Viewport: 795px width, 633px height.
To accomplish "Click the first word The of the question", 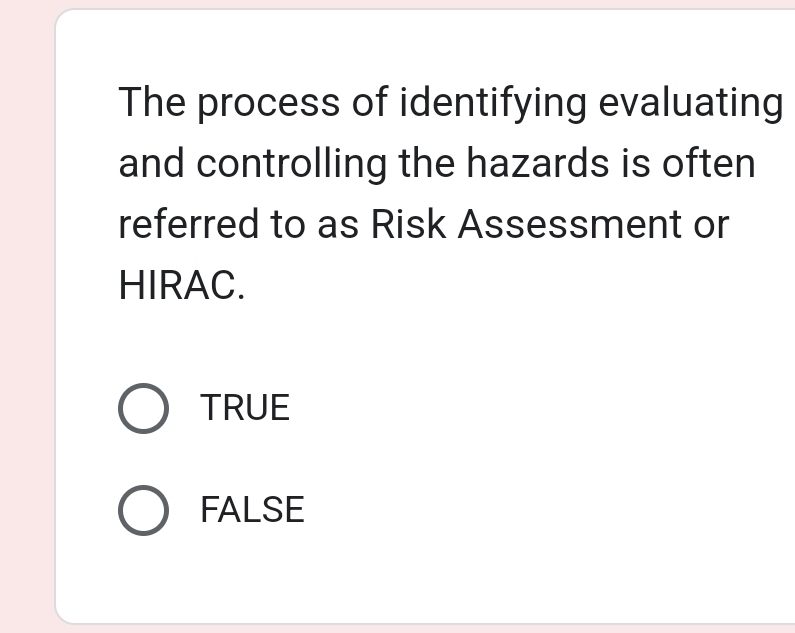I will point(151,103).
